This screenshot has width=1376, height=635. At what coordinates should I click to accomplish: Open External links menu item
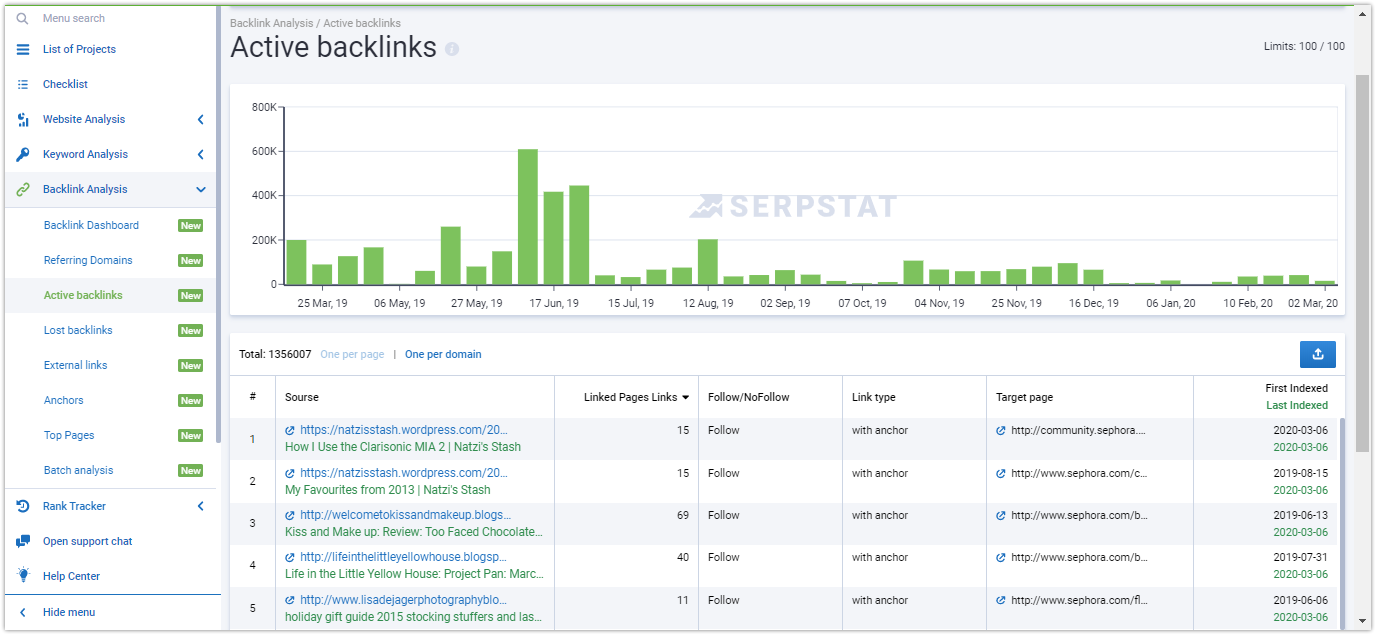click(76, 365)
